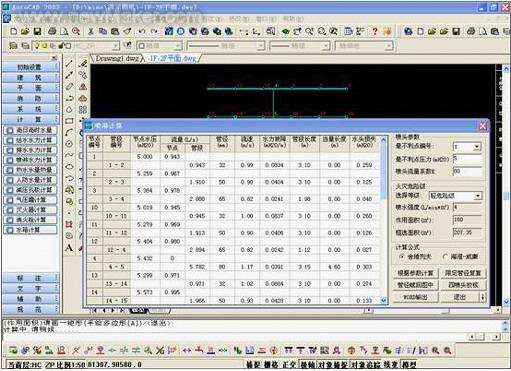Click the Undo arrow icon

[142, 31]
